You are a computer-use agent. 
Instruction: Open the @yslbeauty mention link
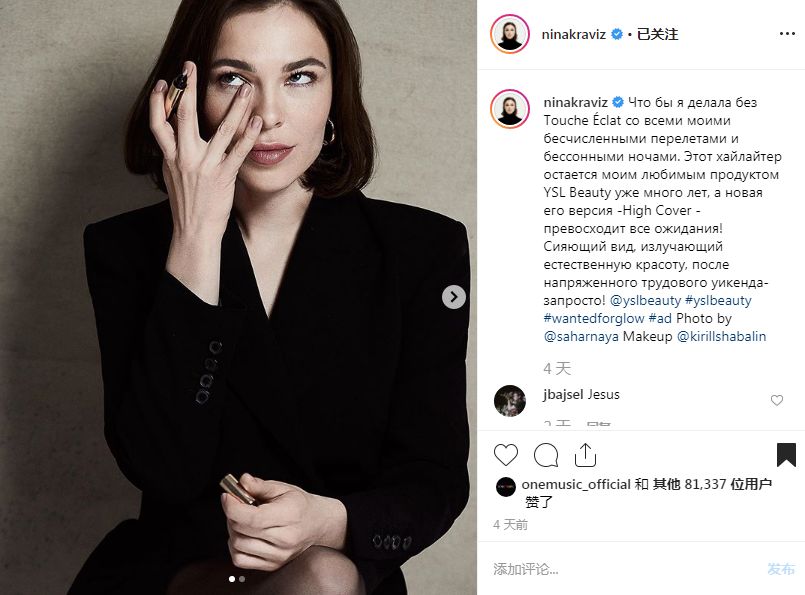(645, 300)
